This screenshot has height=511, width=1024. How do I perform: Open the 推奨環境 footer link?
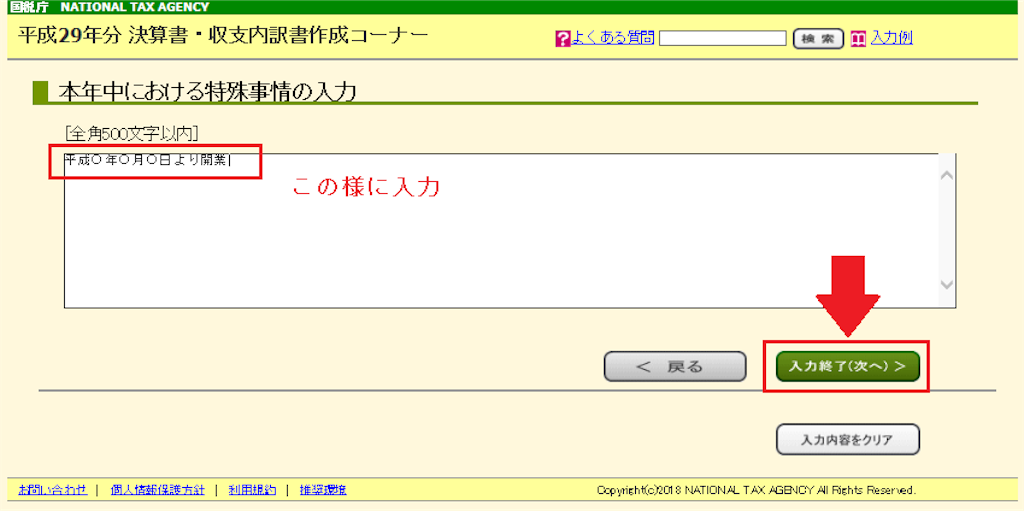[x=323, y=489]
